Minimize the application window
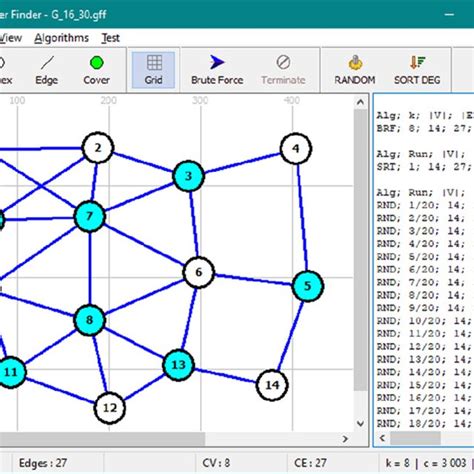This screenshot has height=474, width=474. [x=449, y=14]
